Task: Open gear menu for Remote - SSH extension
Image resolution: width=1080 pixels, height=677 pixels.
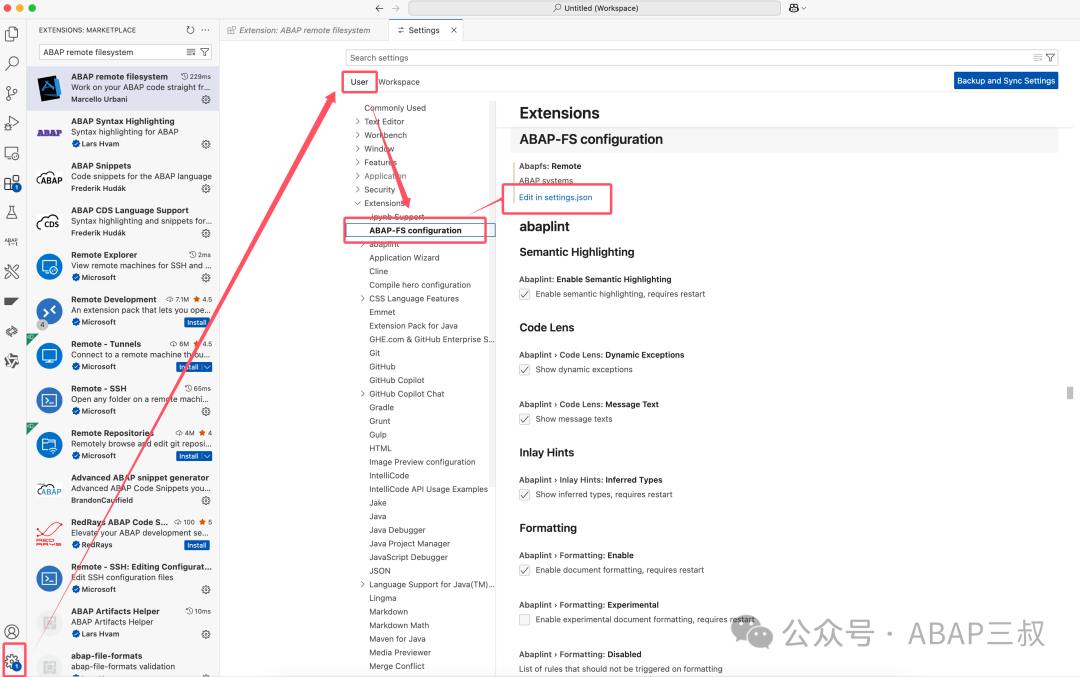Action: (206, 412)
